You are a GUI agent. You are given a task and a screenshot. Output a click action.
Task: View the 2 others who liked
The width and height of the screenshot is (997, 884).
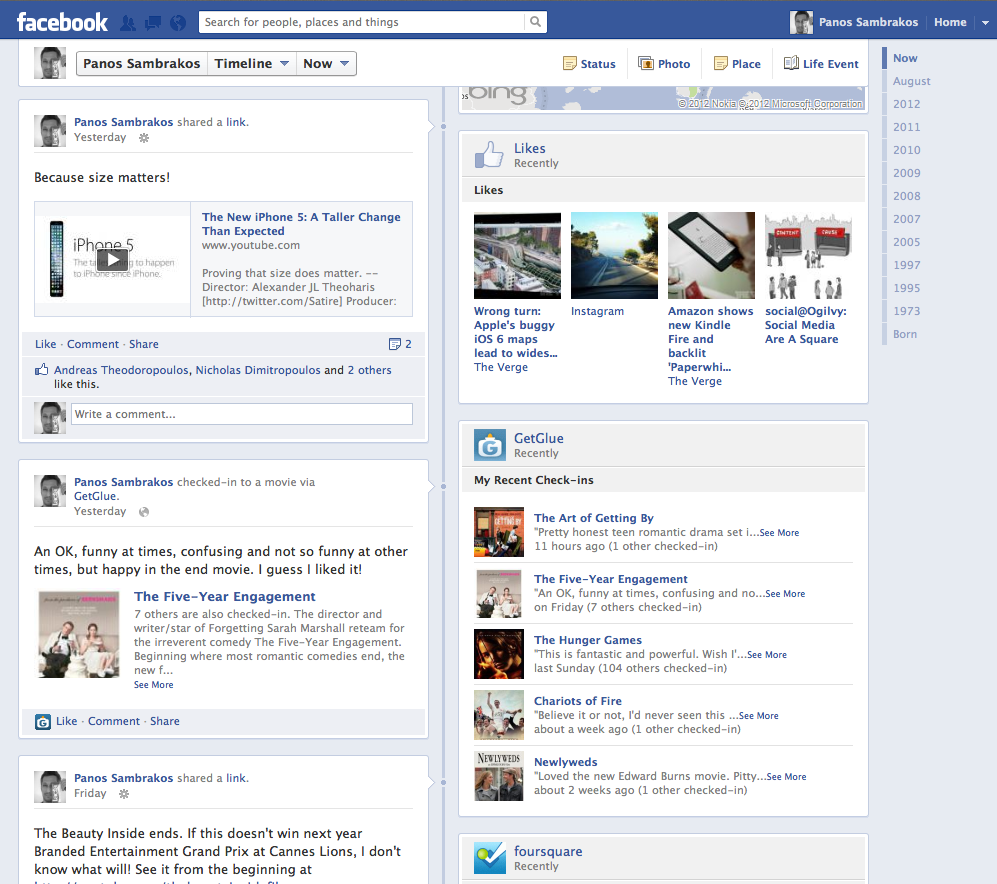point(369,370)
